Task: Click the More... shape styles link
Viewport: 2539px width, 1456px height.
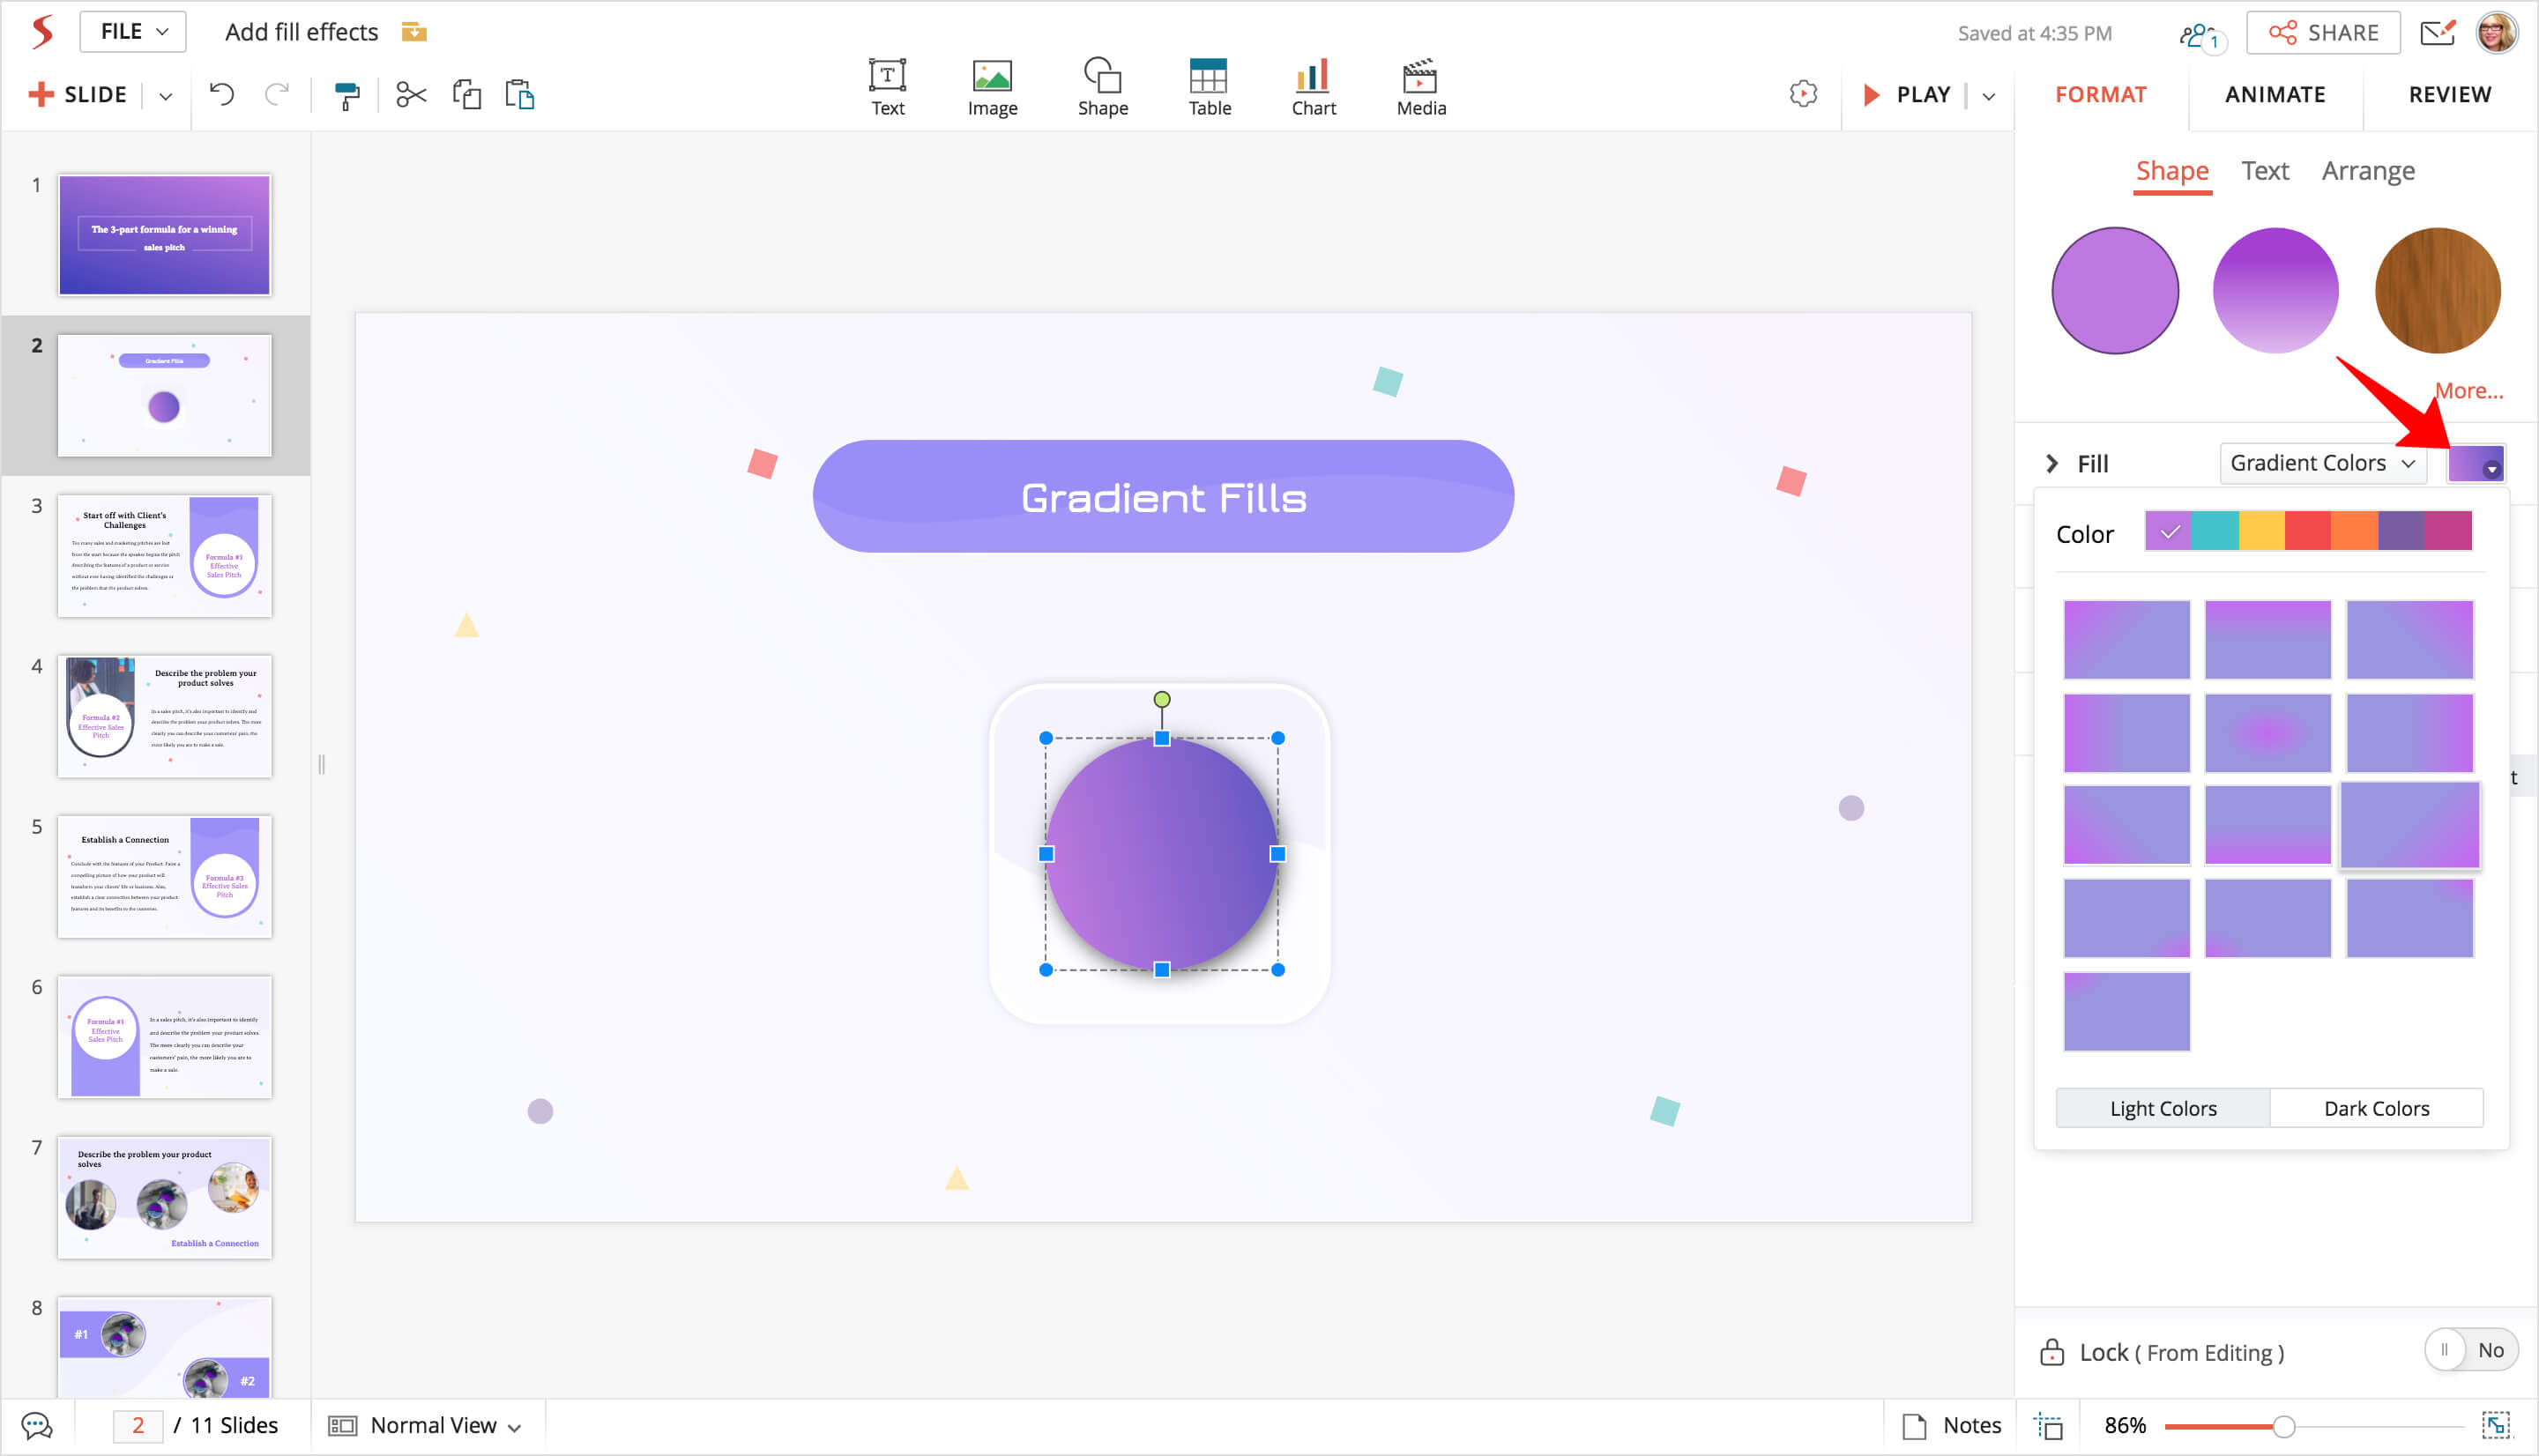Action: pyautogui.click(x=2468, y=391)
